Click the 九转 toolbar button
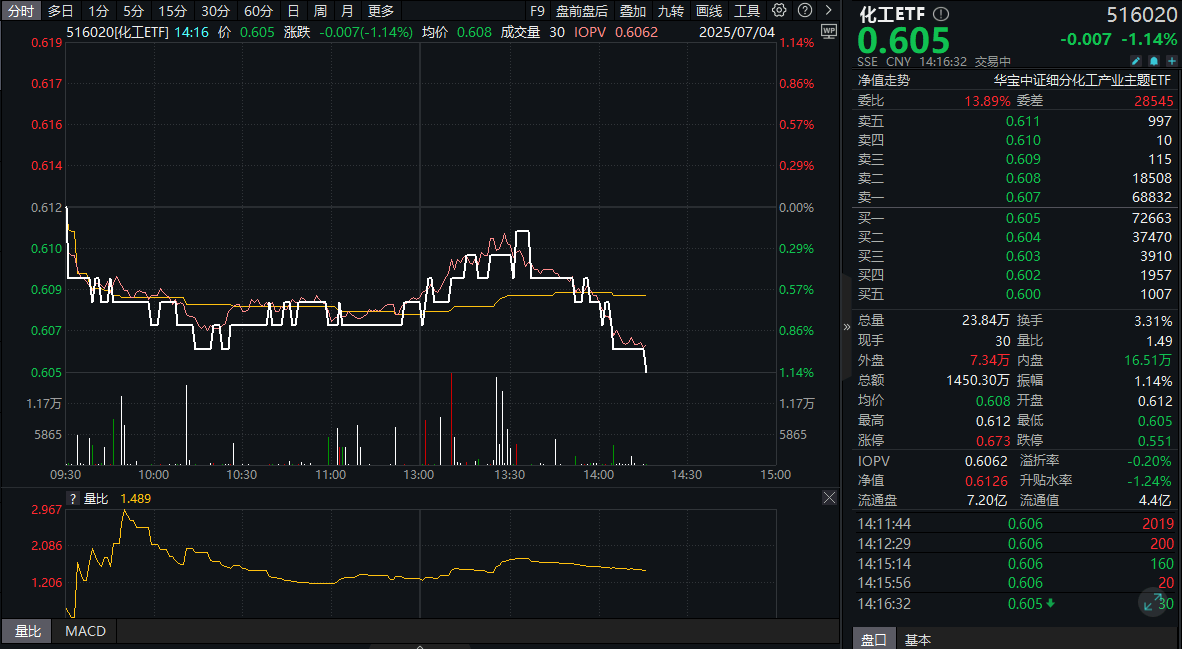This screenshot has height=649, width=1182. (x=670, y=10)
